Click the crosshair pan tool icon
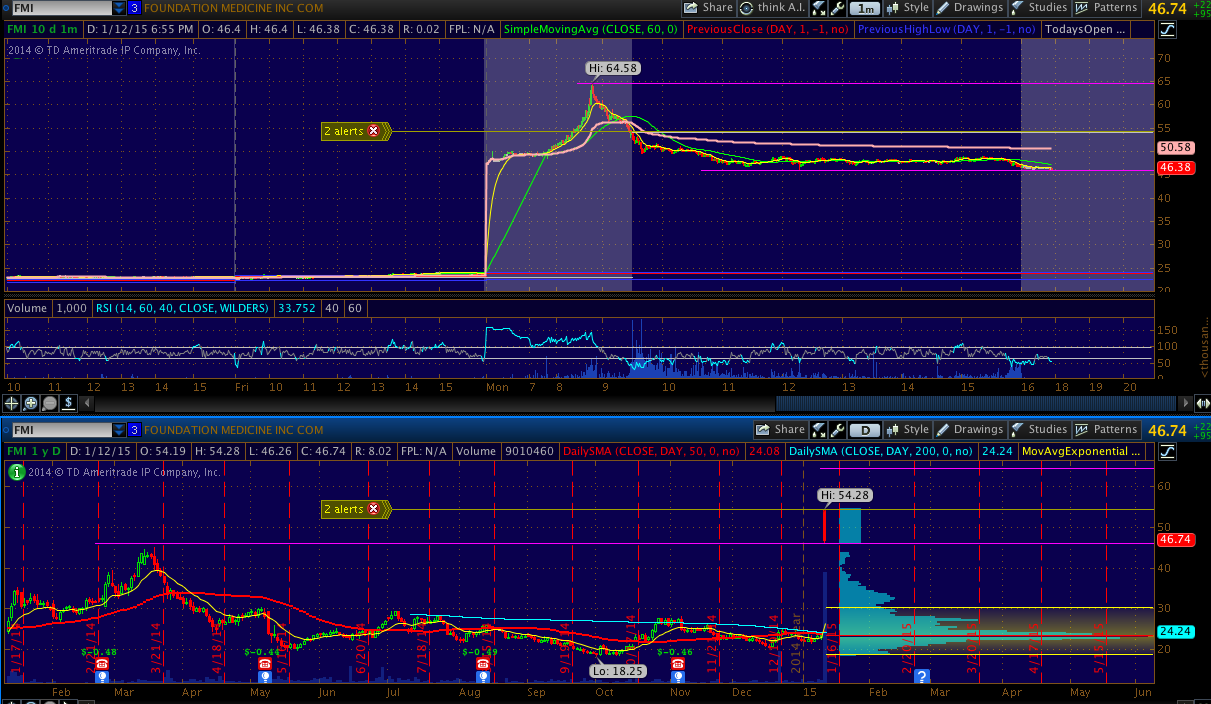Image resolution: width=1211 pixels, height=704 pixels. pos(12,403)
